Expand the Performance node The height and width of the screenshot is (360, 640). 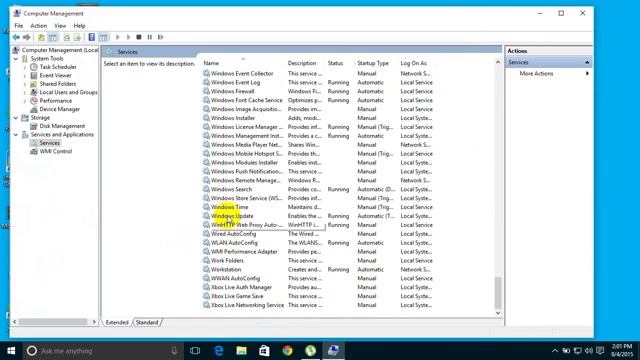24,101
